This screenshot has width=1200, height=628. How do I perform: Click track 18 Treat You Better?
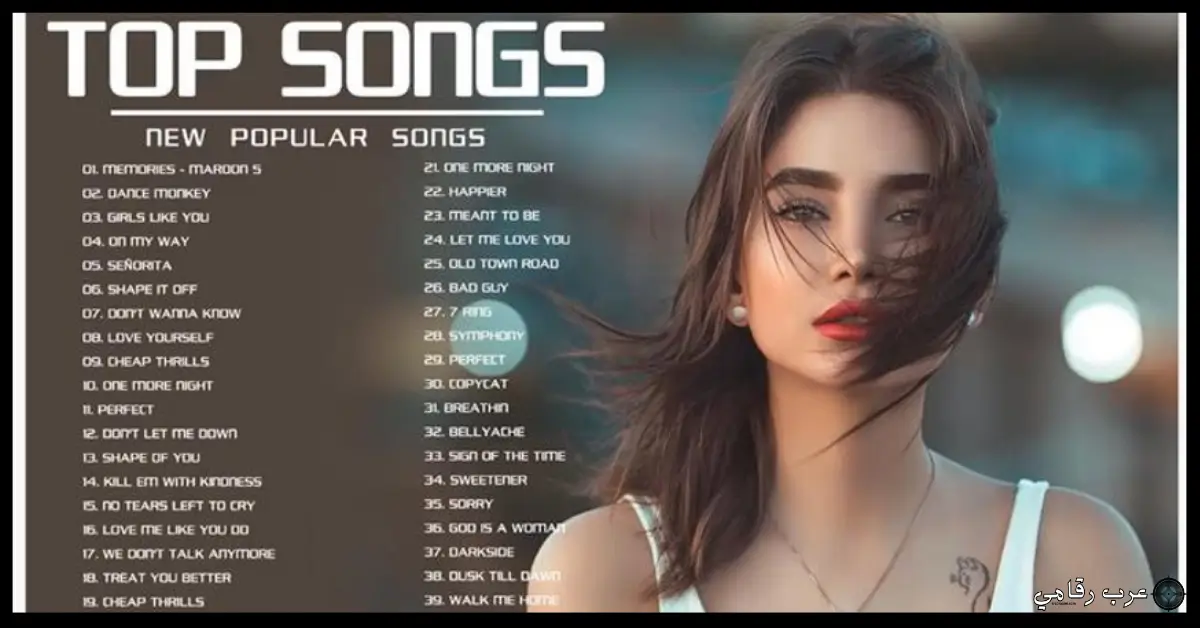tap(157, 577)
